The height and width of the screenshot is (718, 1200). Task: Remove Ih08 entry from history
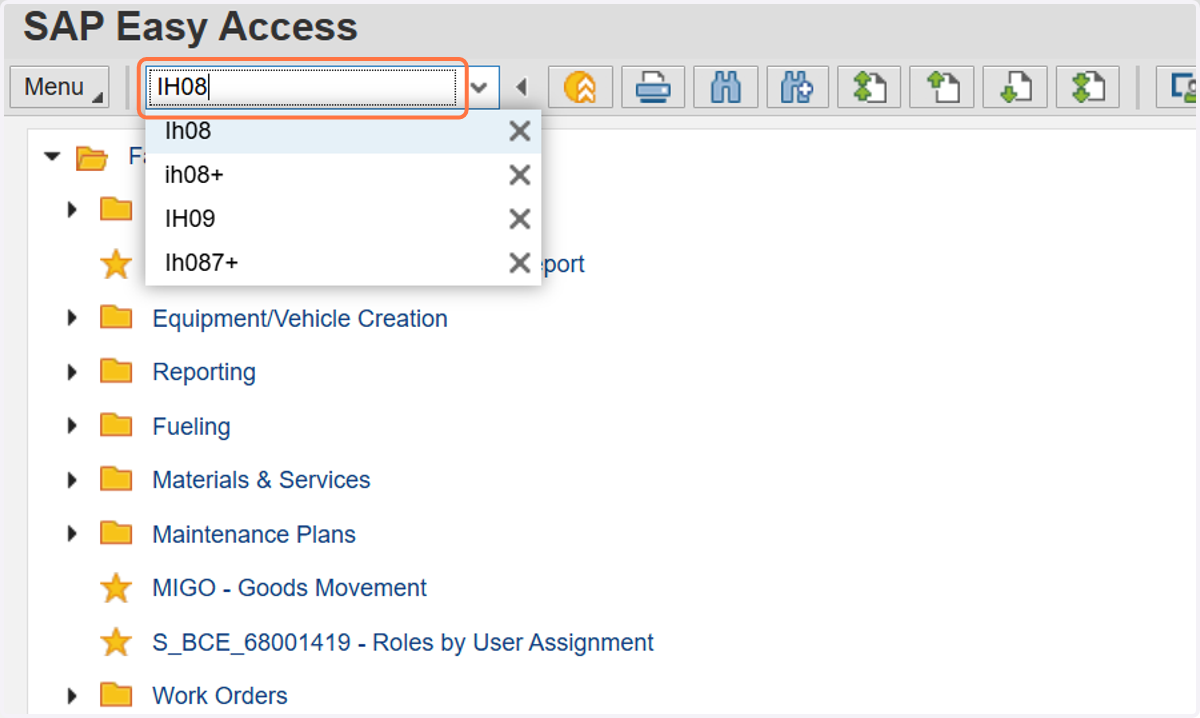pyautogui.click(x=520, y=131)
